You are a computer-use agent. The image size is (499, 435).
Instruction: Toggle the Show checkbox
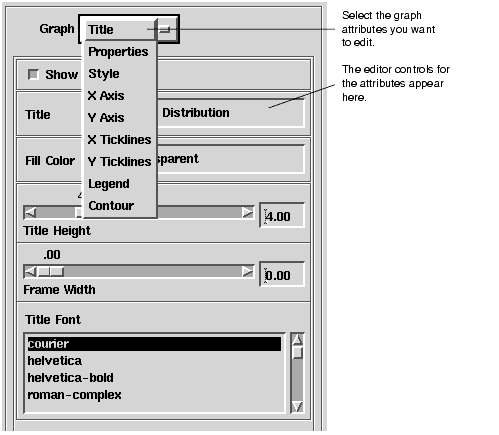coord(33,74)
